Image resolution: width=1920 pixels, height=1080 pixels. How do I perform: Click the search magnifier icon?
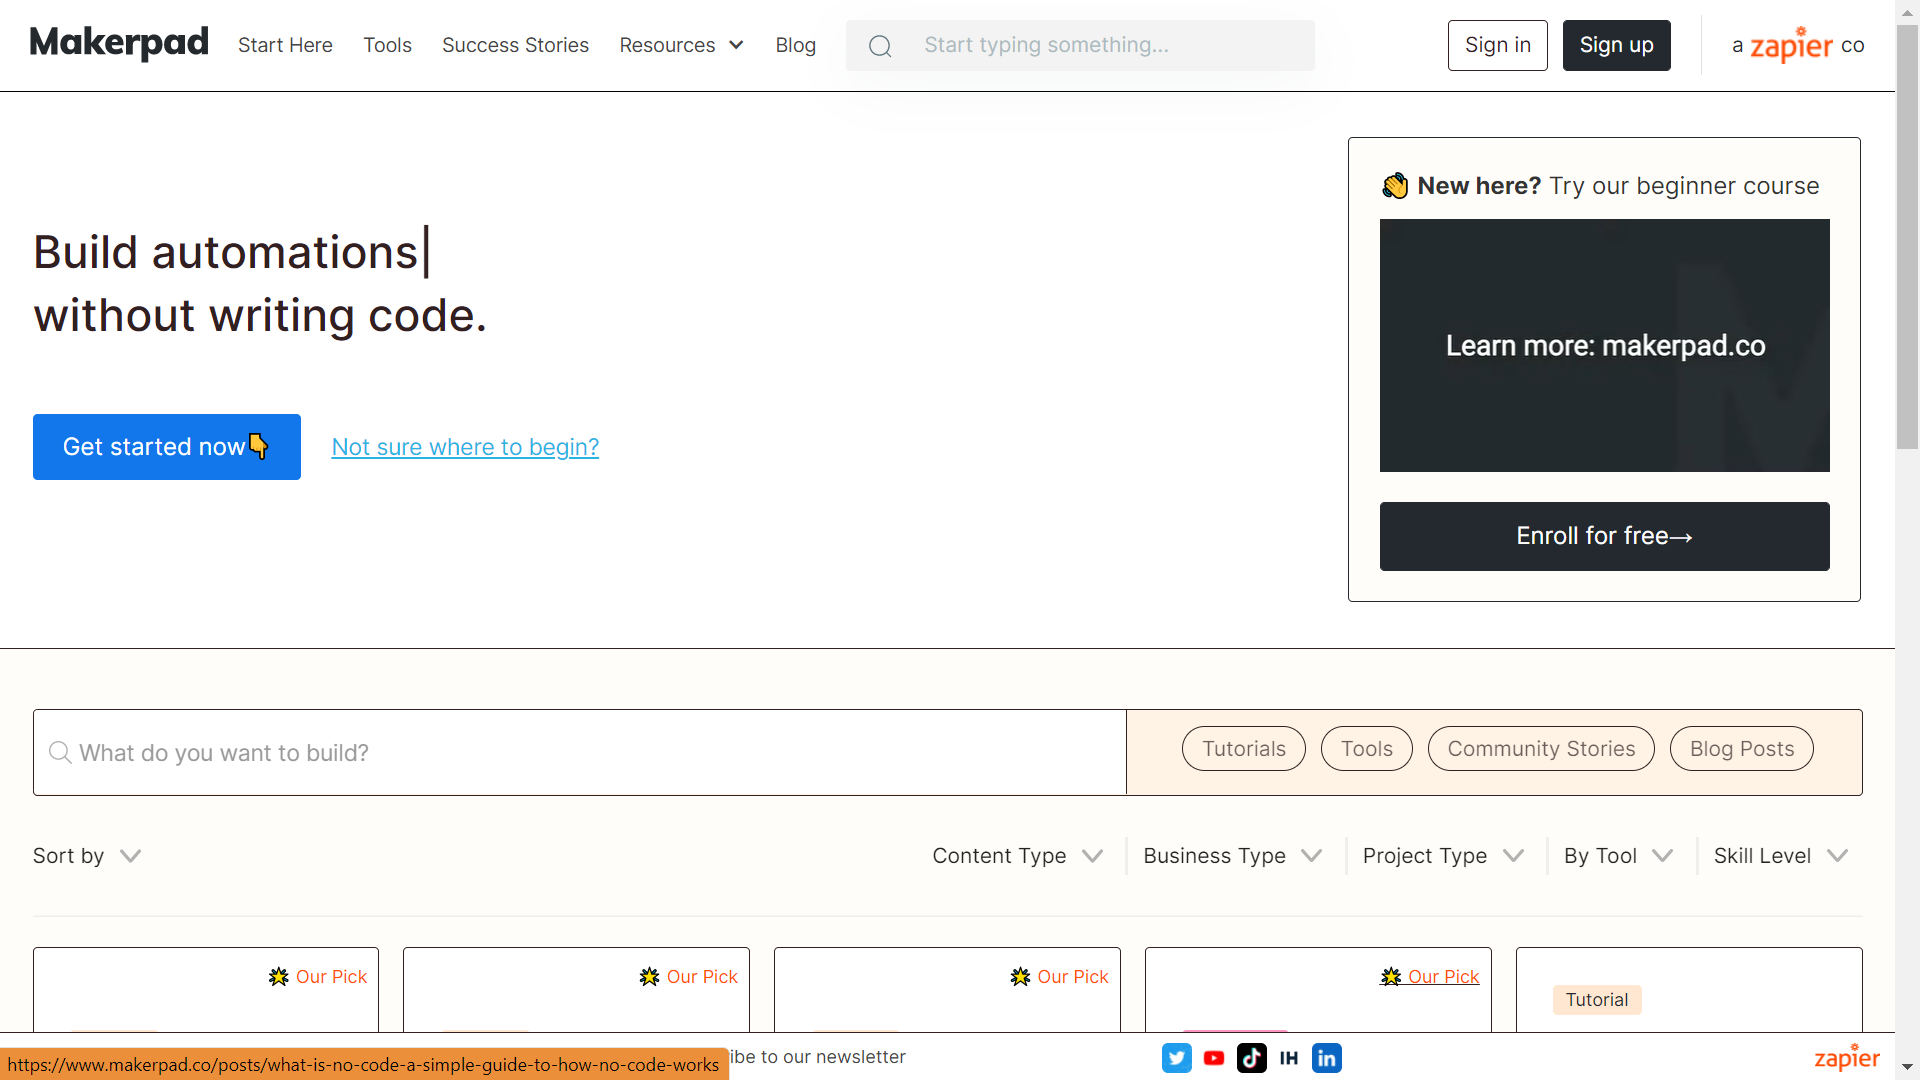(880, 46)
